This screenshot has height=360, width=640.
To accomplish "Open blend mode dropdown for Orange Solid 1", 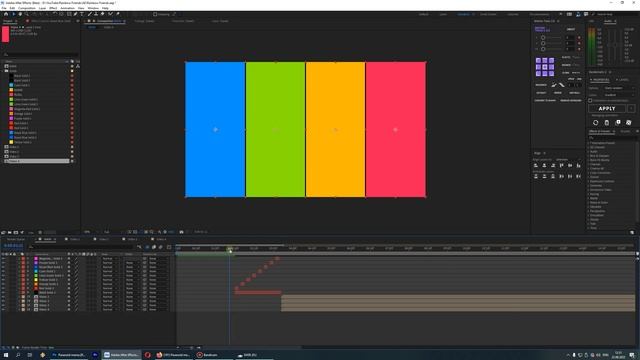I will pos(111,284).
